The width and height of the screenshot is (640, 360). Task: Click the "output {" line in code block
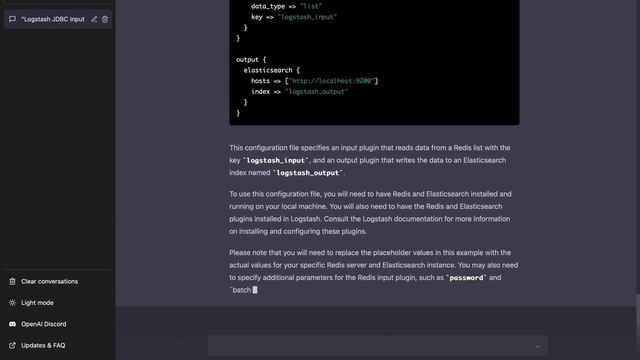(251, 60)
